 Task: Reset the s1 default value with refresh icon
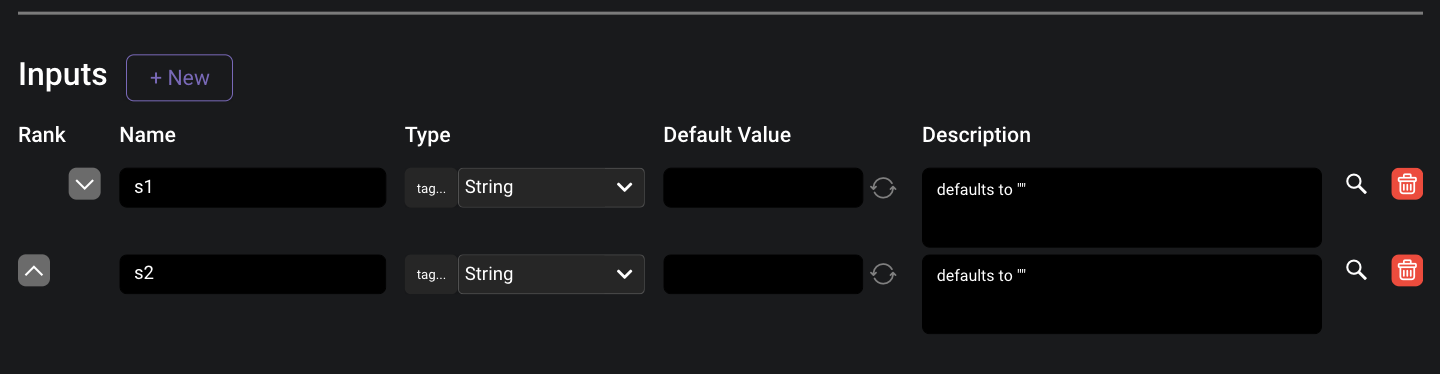pos(883,187)
